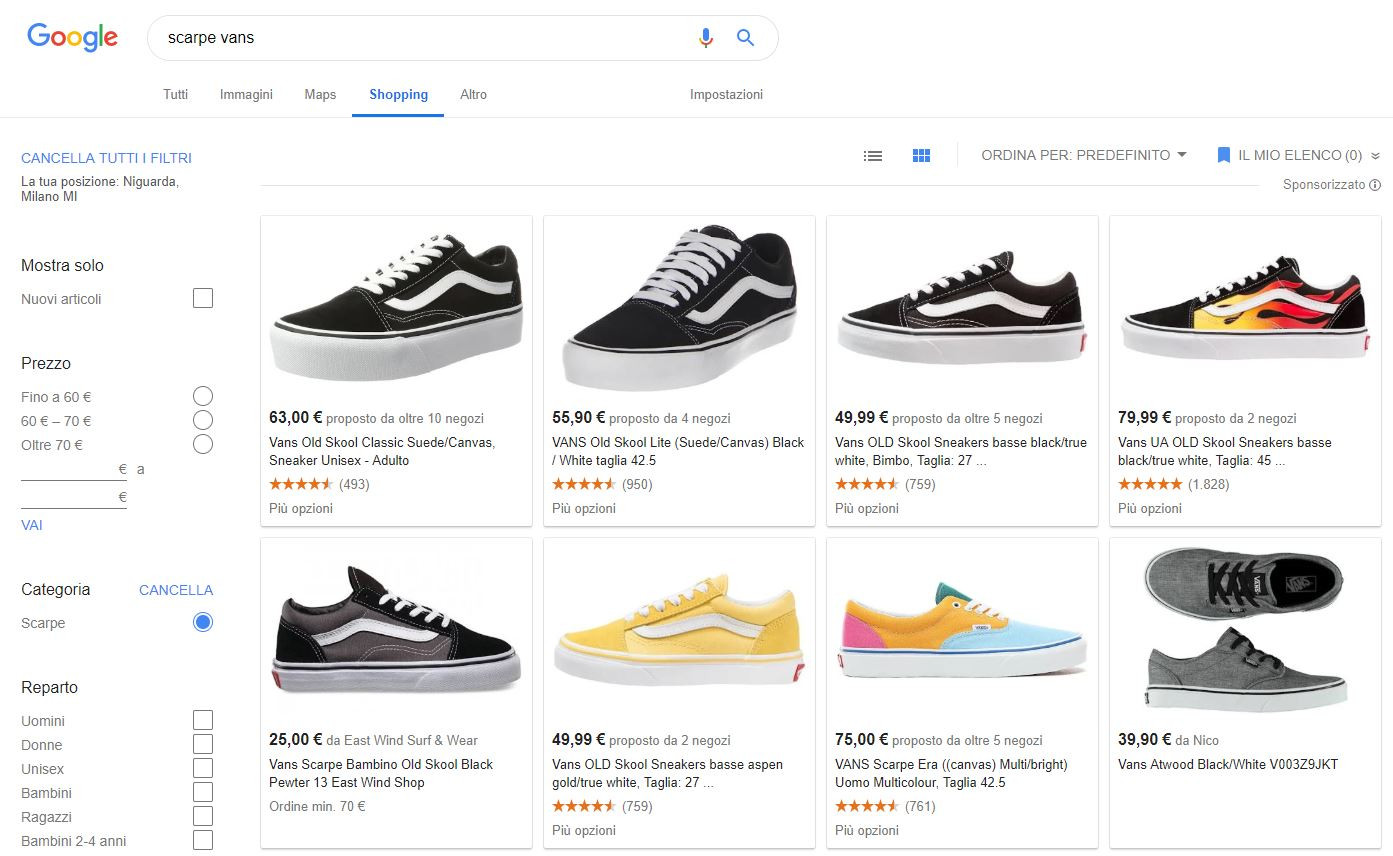The height and width of the screenshot is (856, 1393).
Task: Open the Maps tab
Action: tap(320, 94)
